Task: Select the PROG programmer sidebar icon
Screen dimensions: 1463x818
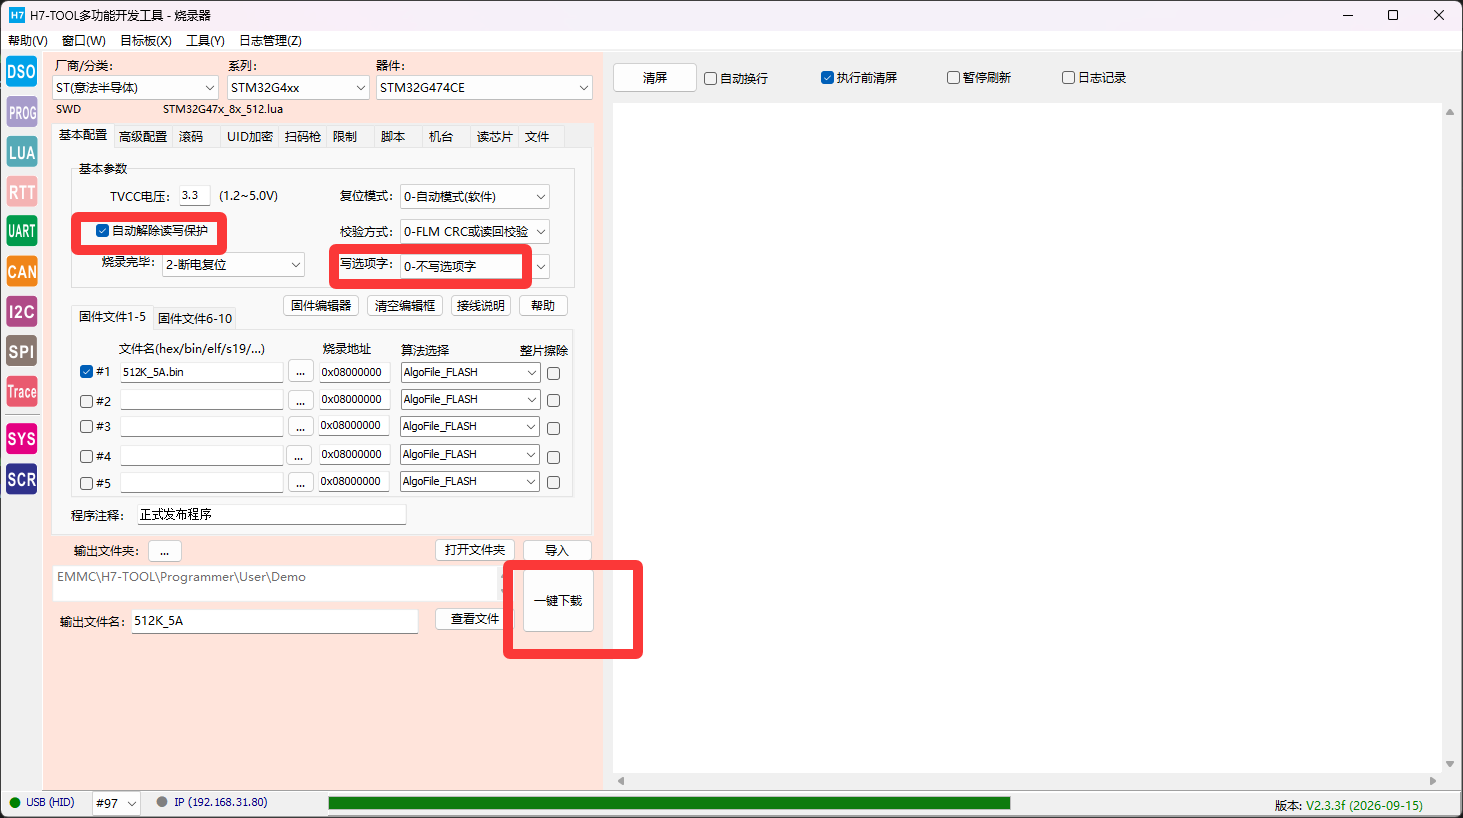Action: coord(22,112)
